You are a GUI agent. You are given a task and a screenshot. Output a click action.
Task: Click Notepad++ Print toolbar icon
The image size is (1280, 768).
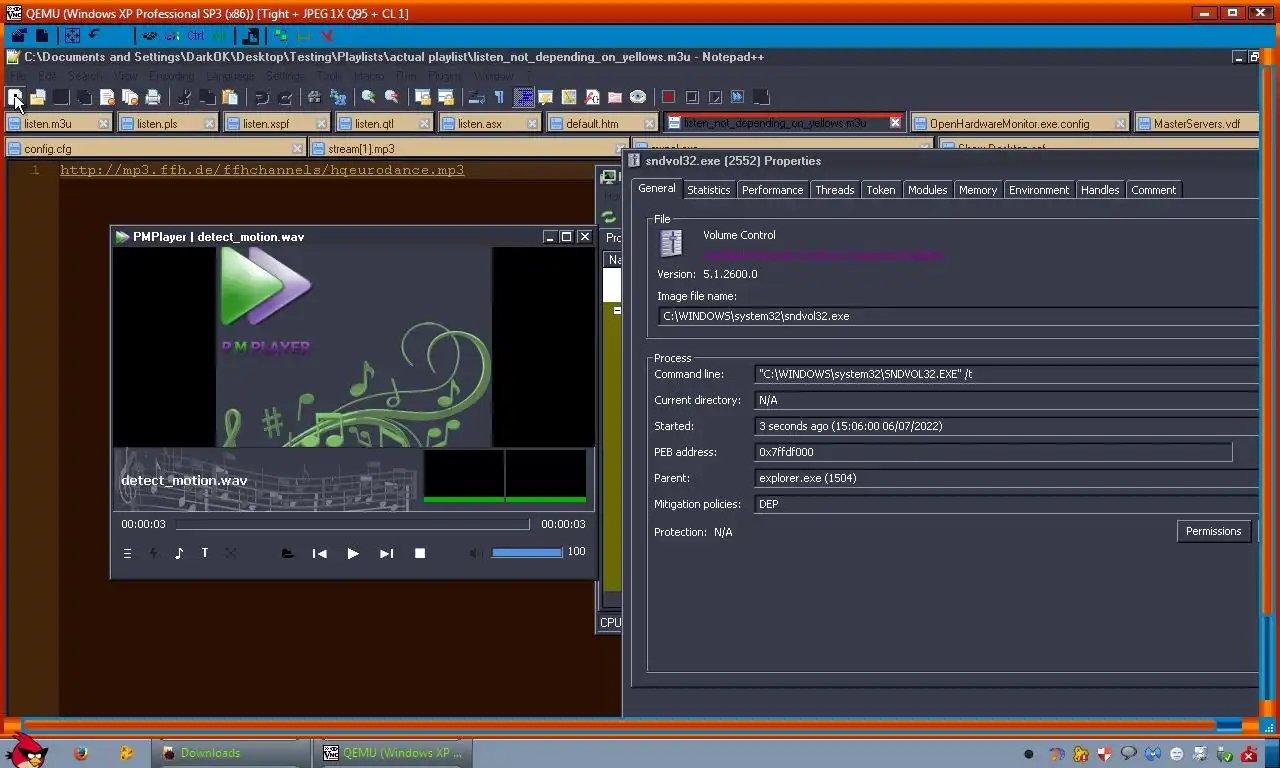click(x=153, y=97)
